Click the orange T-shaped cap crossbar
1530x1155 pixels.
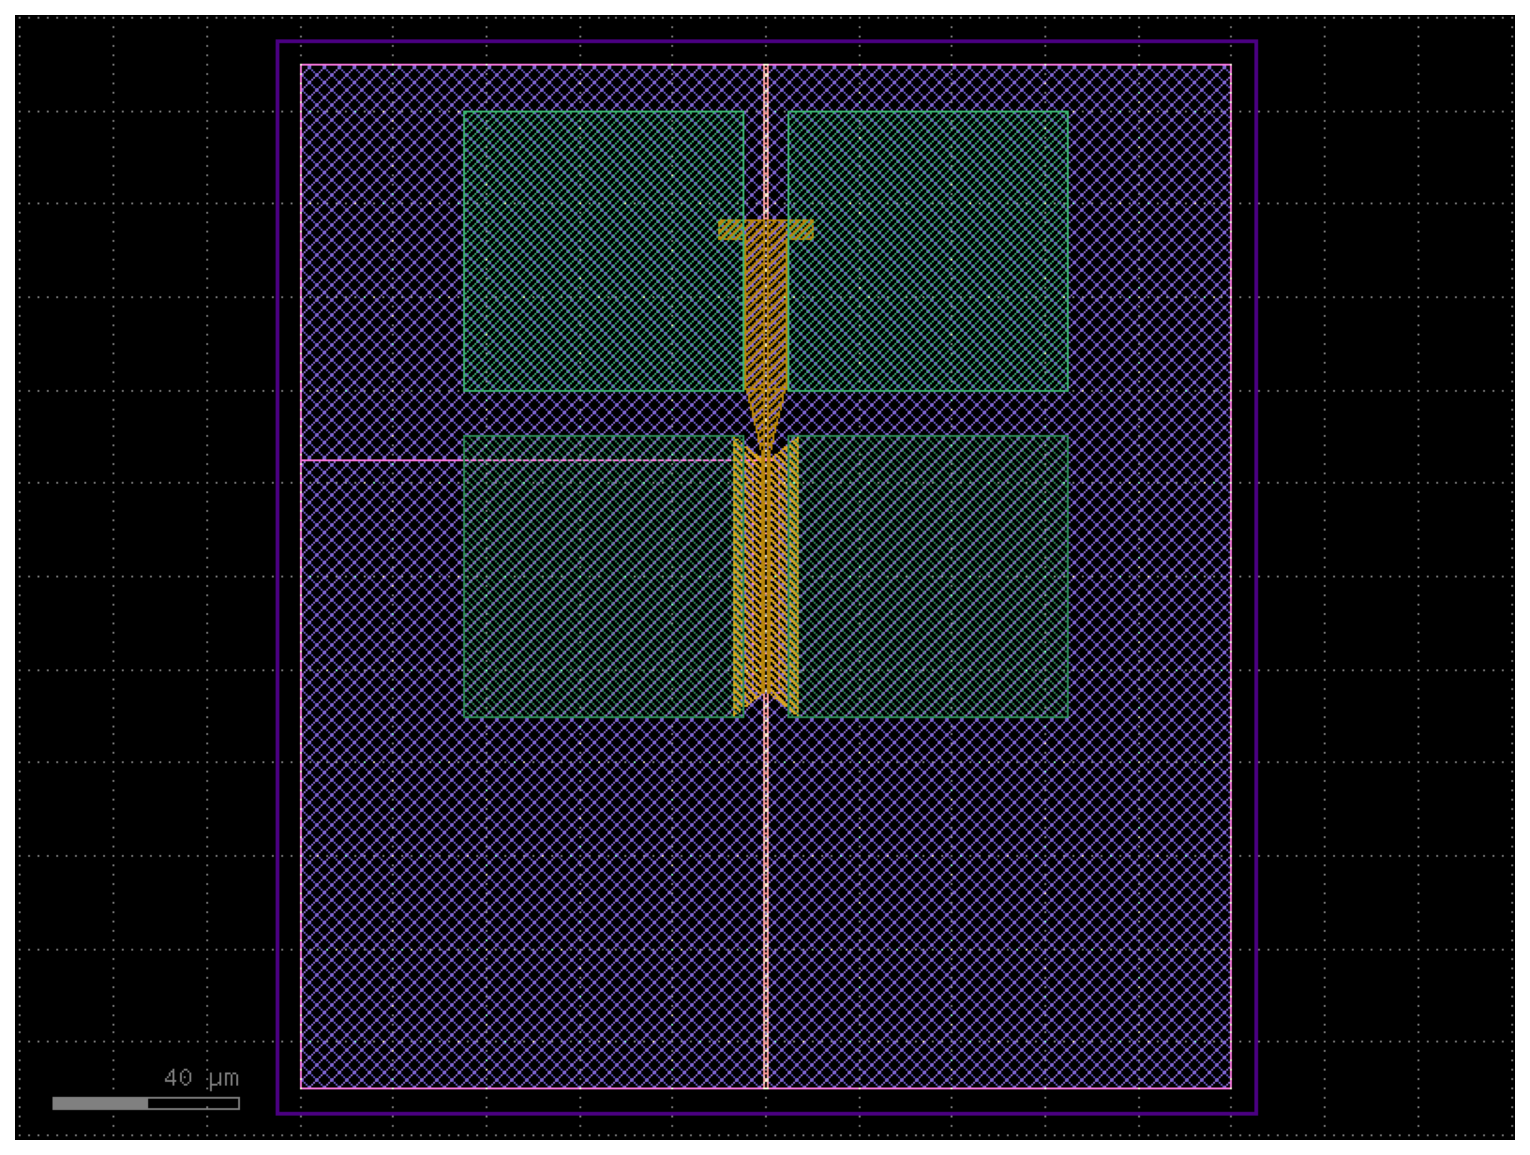pyautogui.click(x=766, y=230)
